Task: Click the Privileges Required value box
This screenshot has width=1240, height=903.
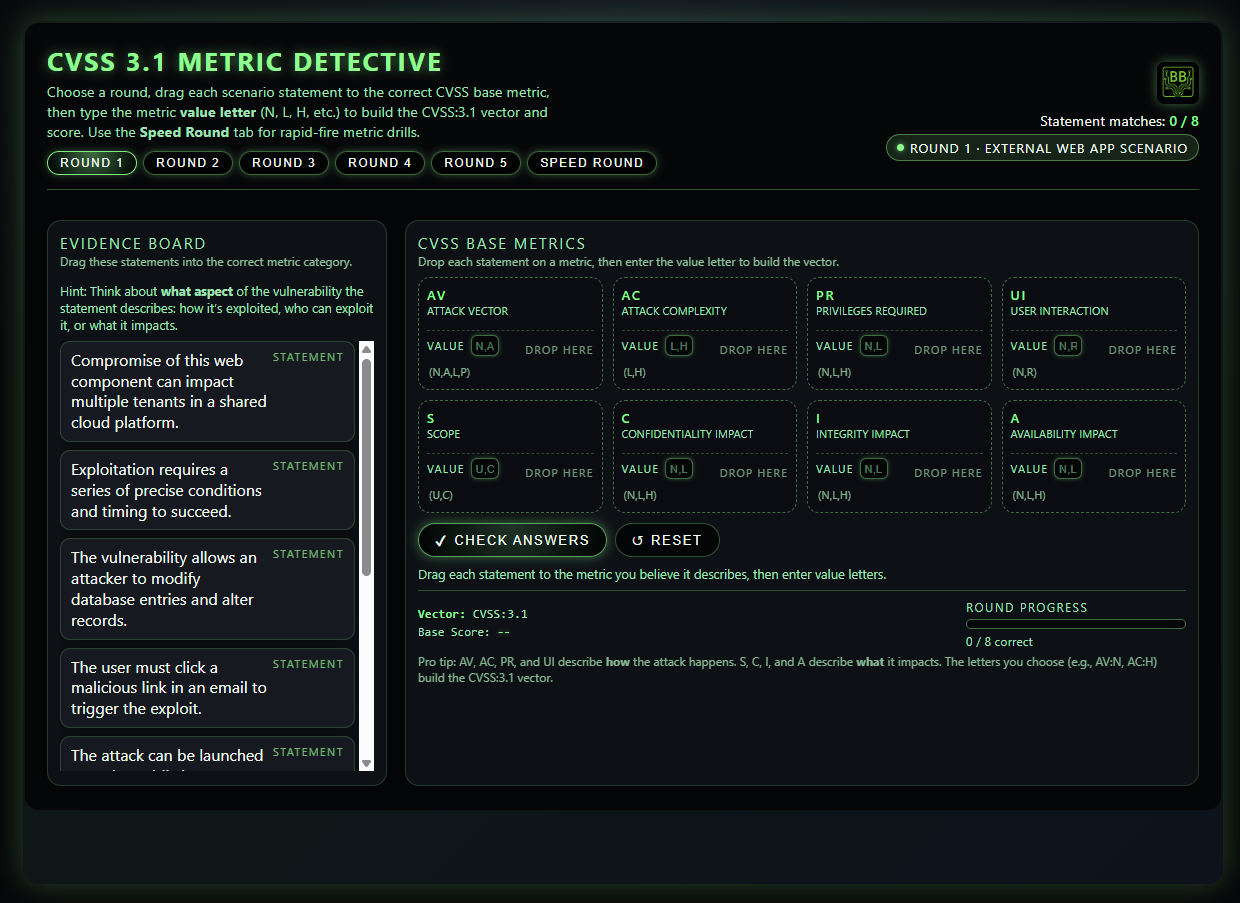Action: [874, 346]
